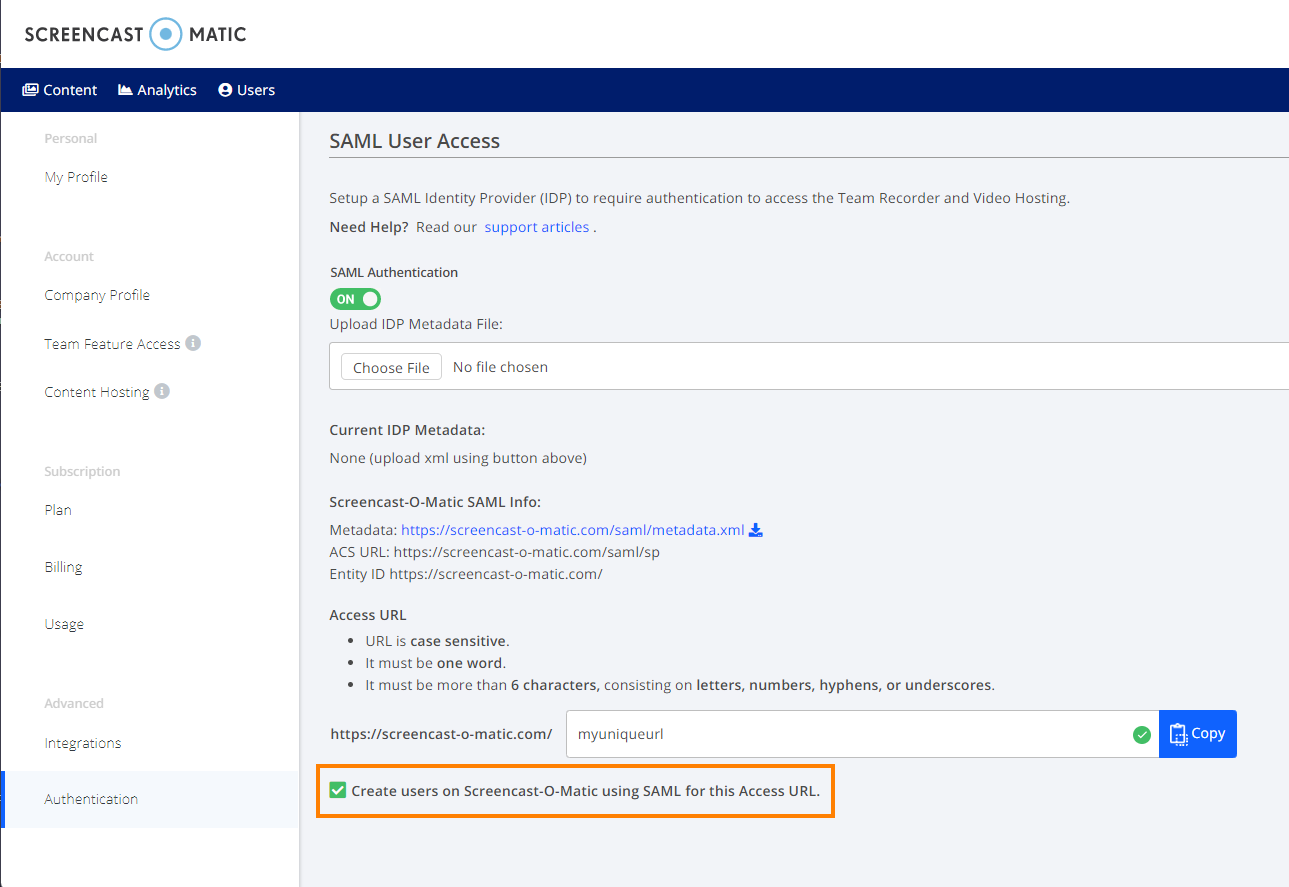
Task: Copy the access URL
Action: pos(1198,734)
